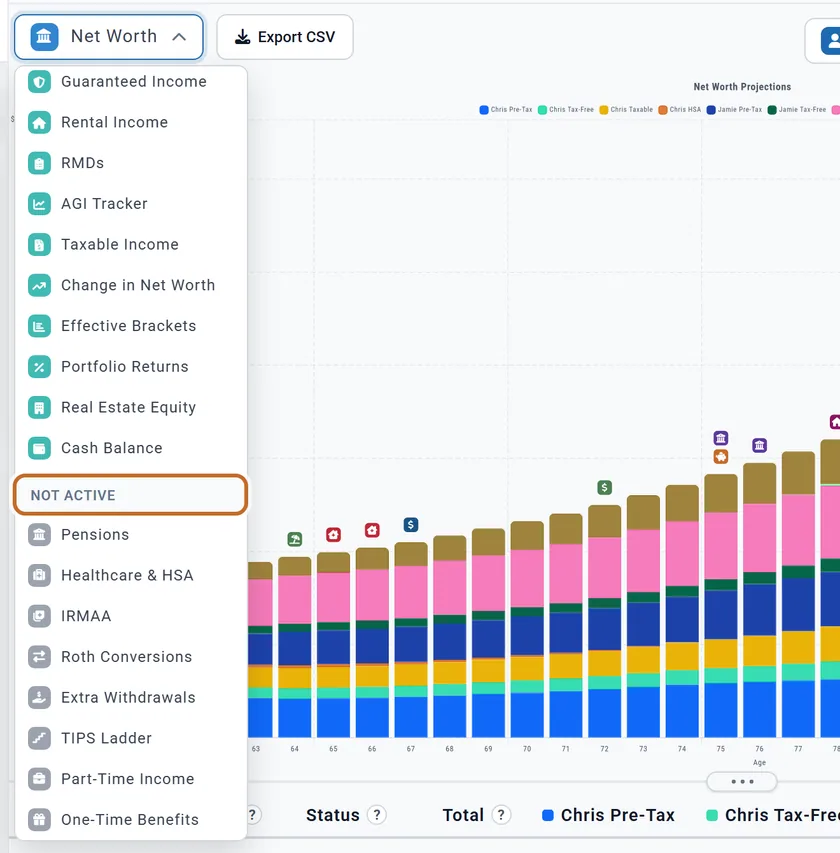Click the stacked bar for age 73
This screenshot has width=840, height=853.
[x=643, y=616]
